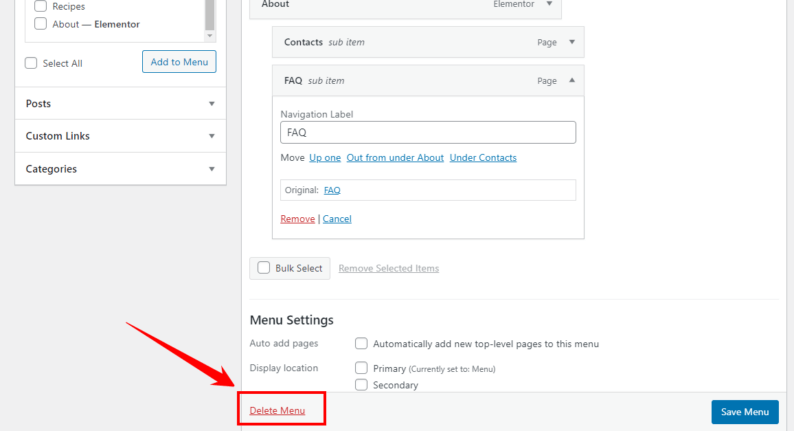The width and height of the screenshot is (794, 431).
Task: Remove the FAQ menu item
Action: [x=298, y=219]
